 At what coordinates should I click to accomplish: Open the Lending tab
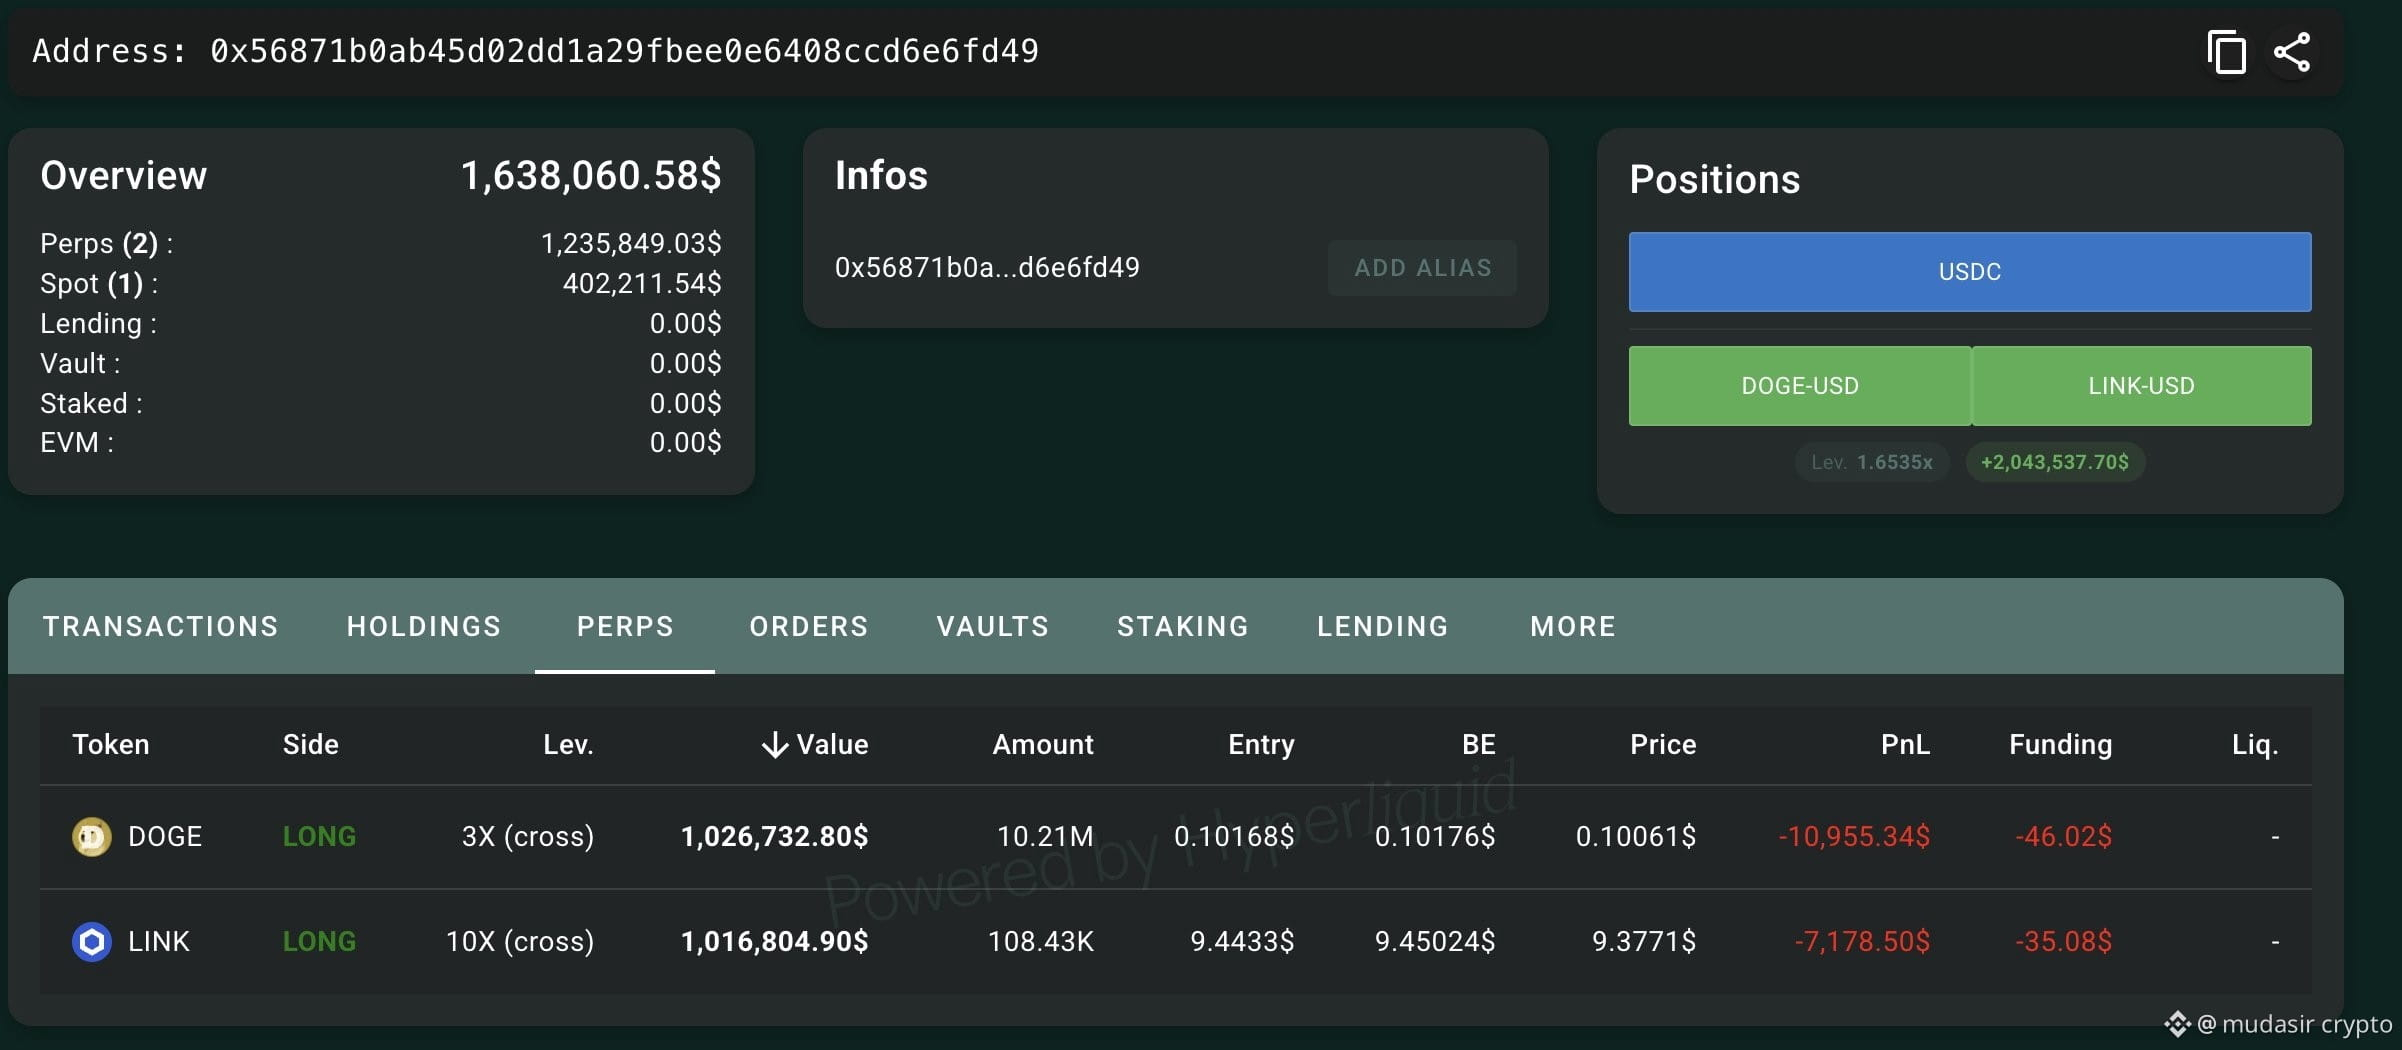point(1382,626)
